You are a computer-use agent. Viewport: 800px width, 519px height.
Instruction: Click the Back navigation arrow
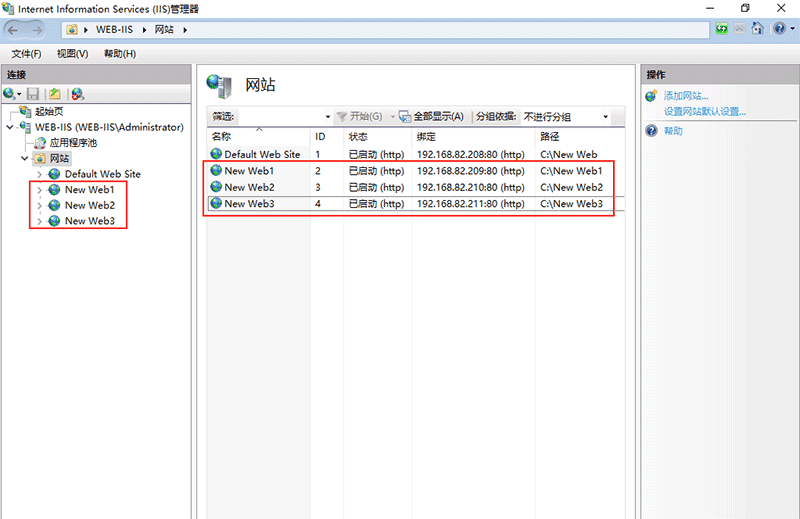click(13, 30)
